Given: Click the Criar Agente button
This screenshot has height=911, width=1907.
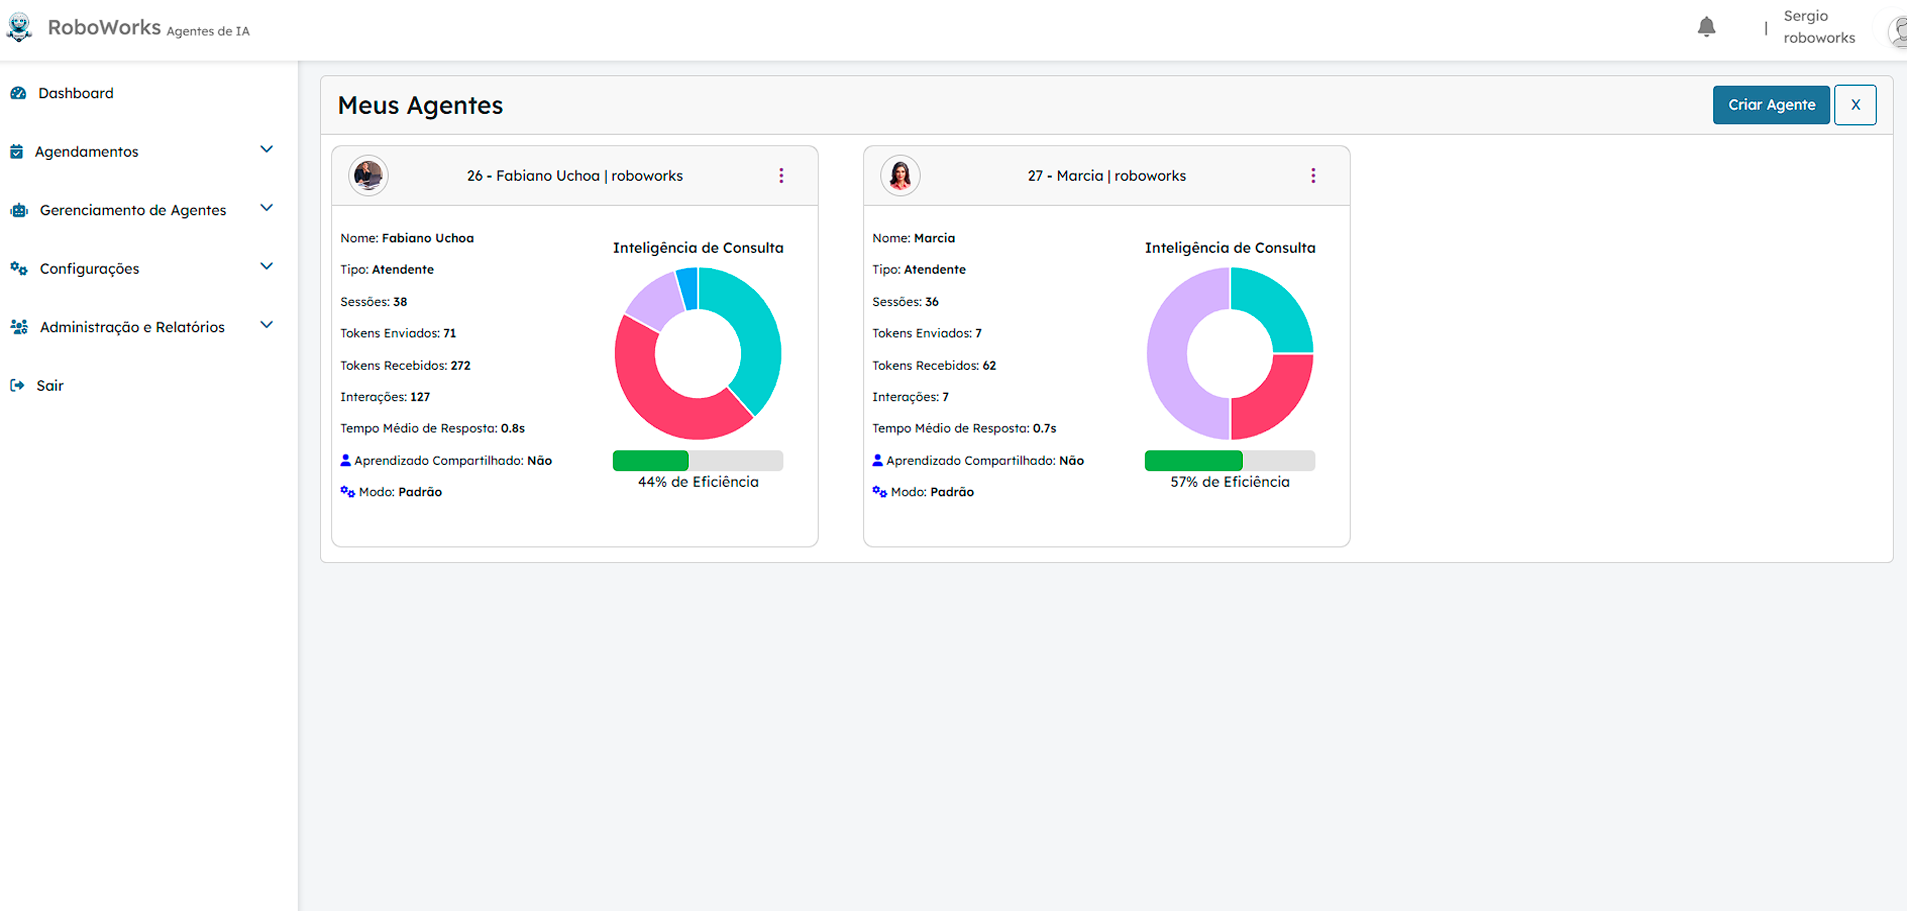Looking at the screenshot, I should click(1770, 105).
